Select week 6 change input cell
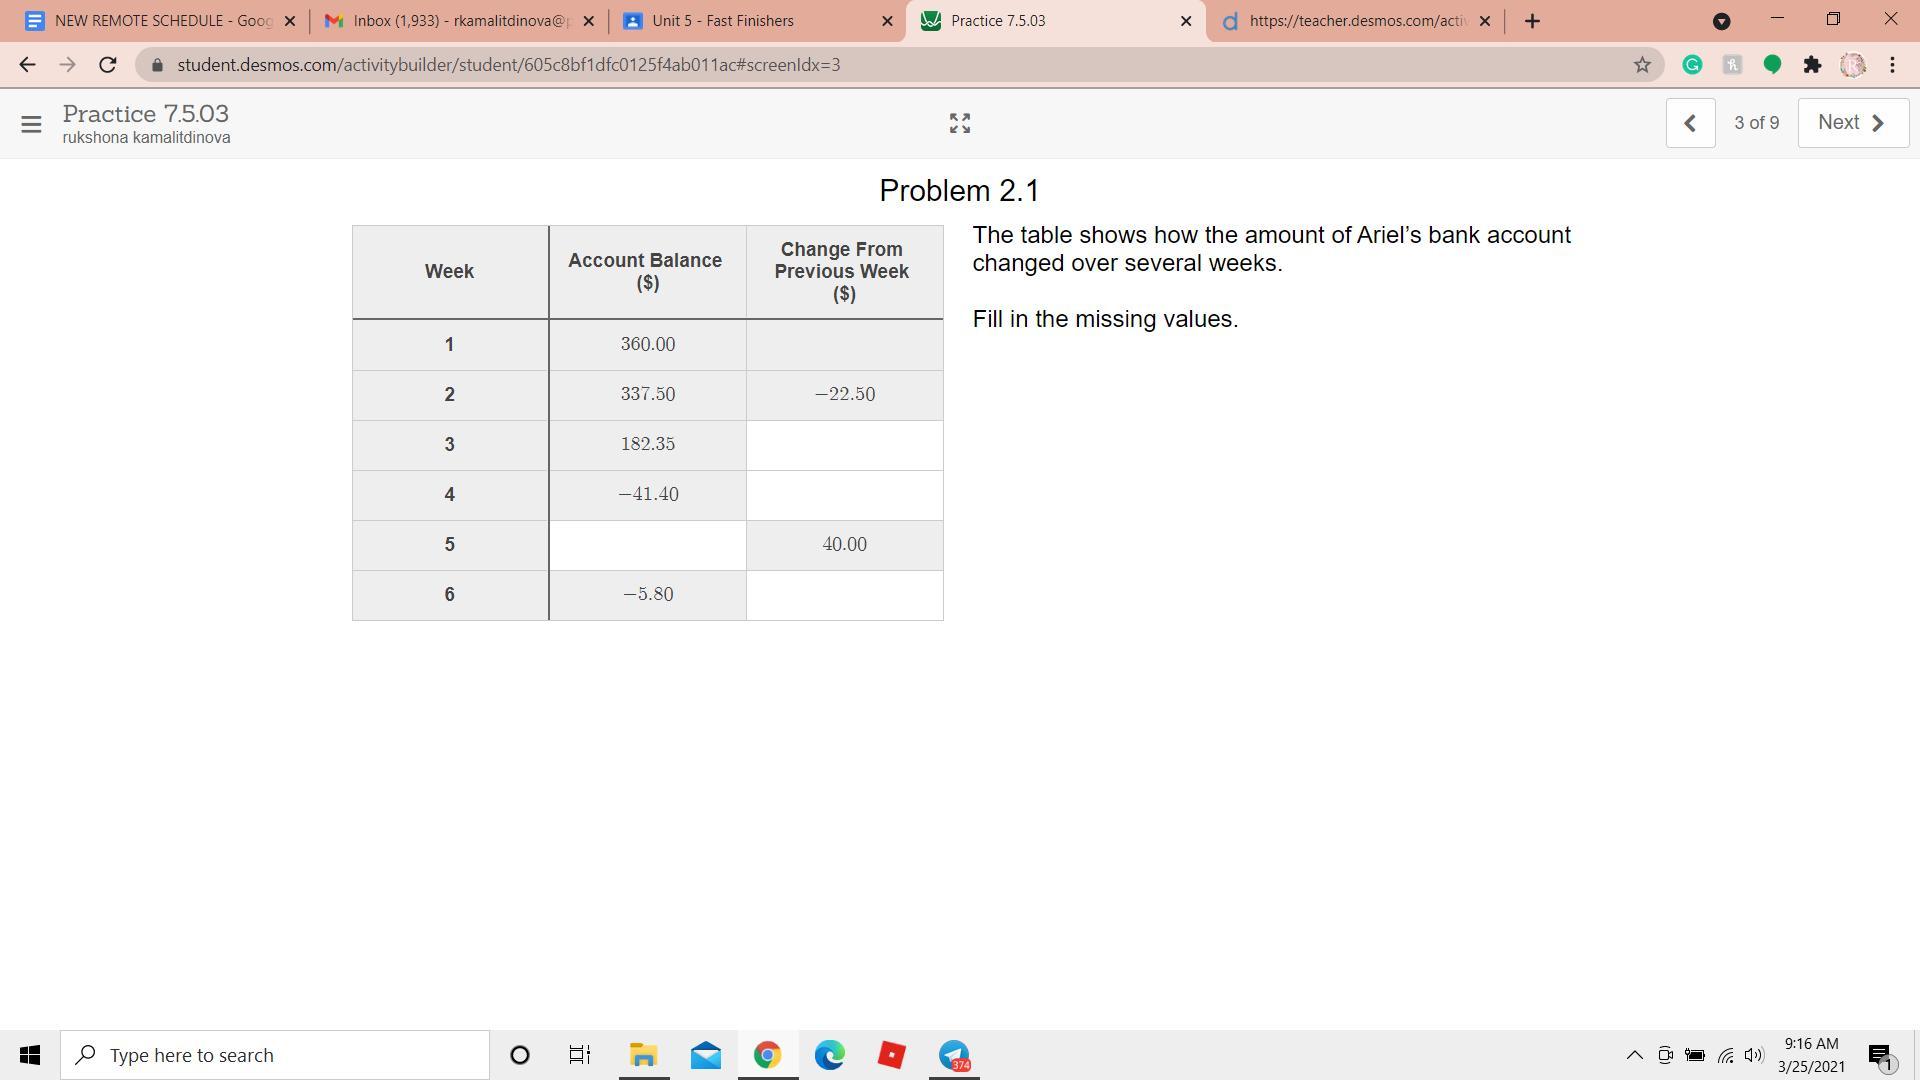 point(844,595)
